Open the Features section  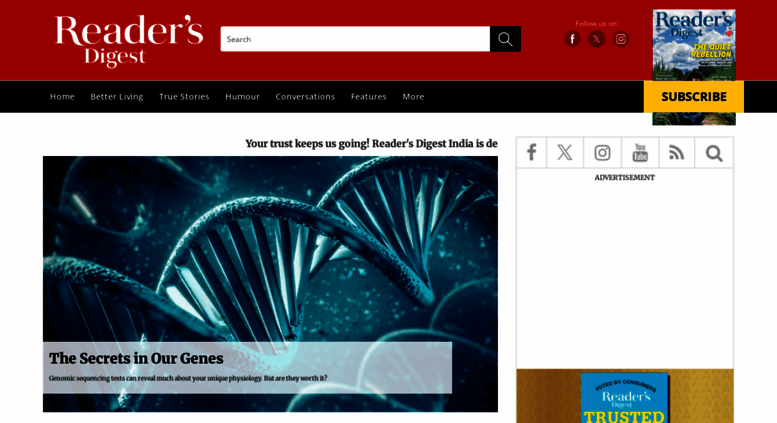point(369,97)
